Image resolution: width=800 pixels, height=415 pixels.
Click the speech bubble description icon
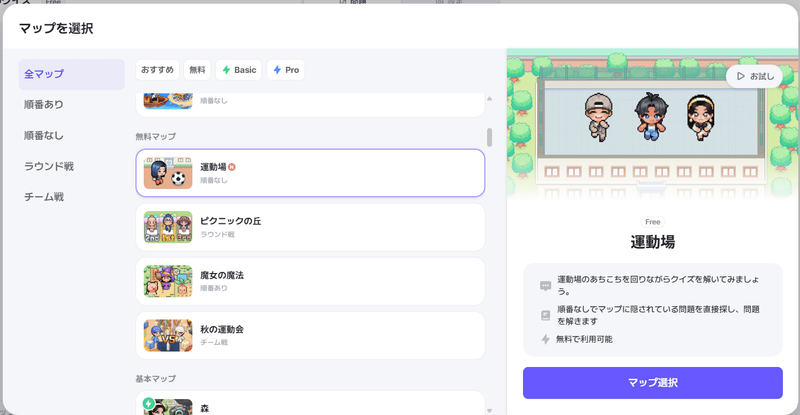point(545,286)
